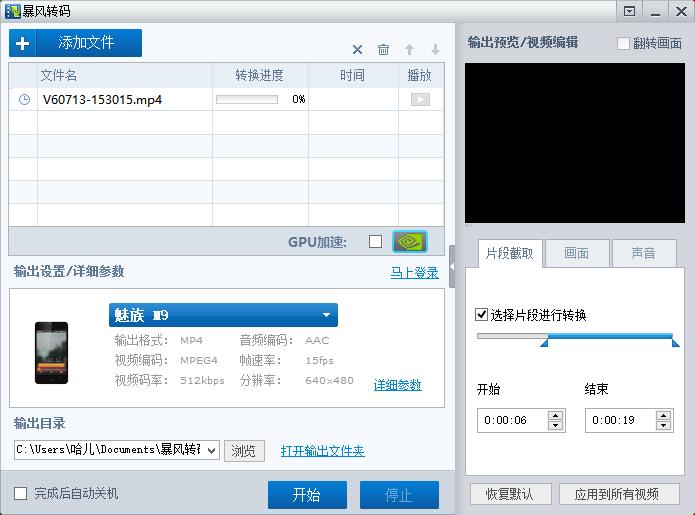This screenshot has height=515, width=695.
Task: Remove selected file with the X icon
Action: [357, 50]
